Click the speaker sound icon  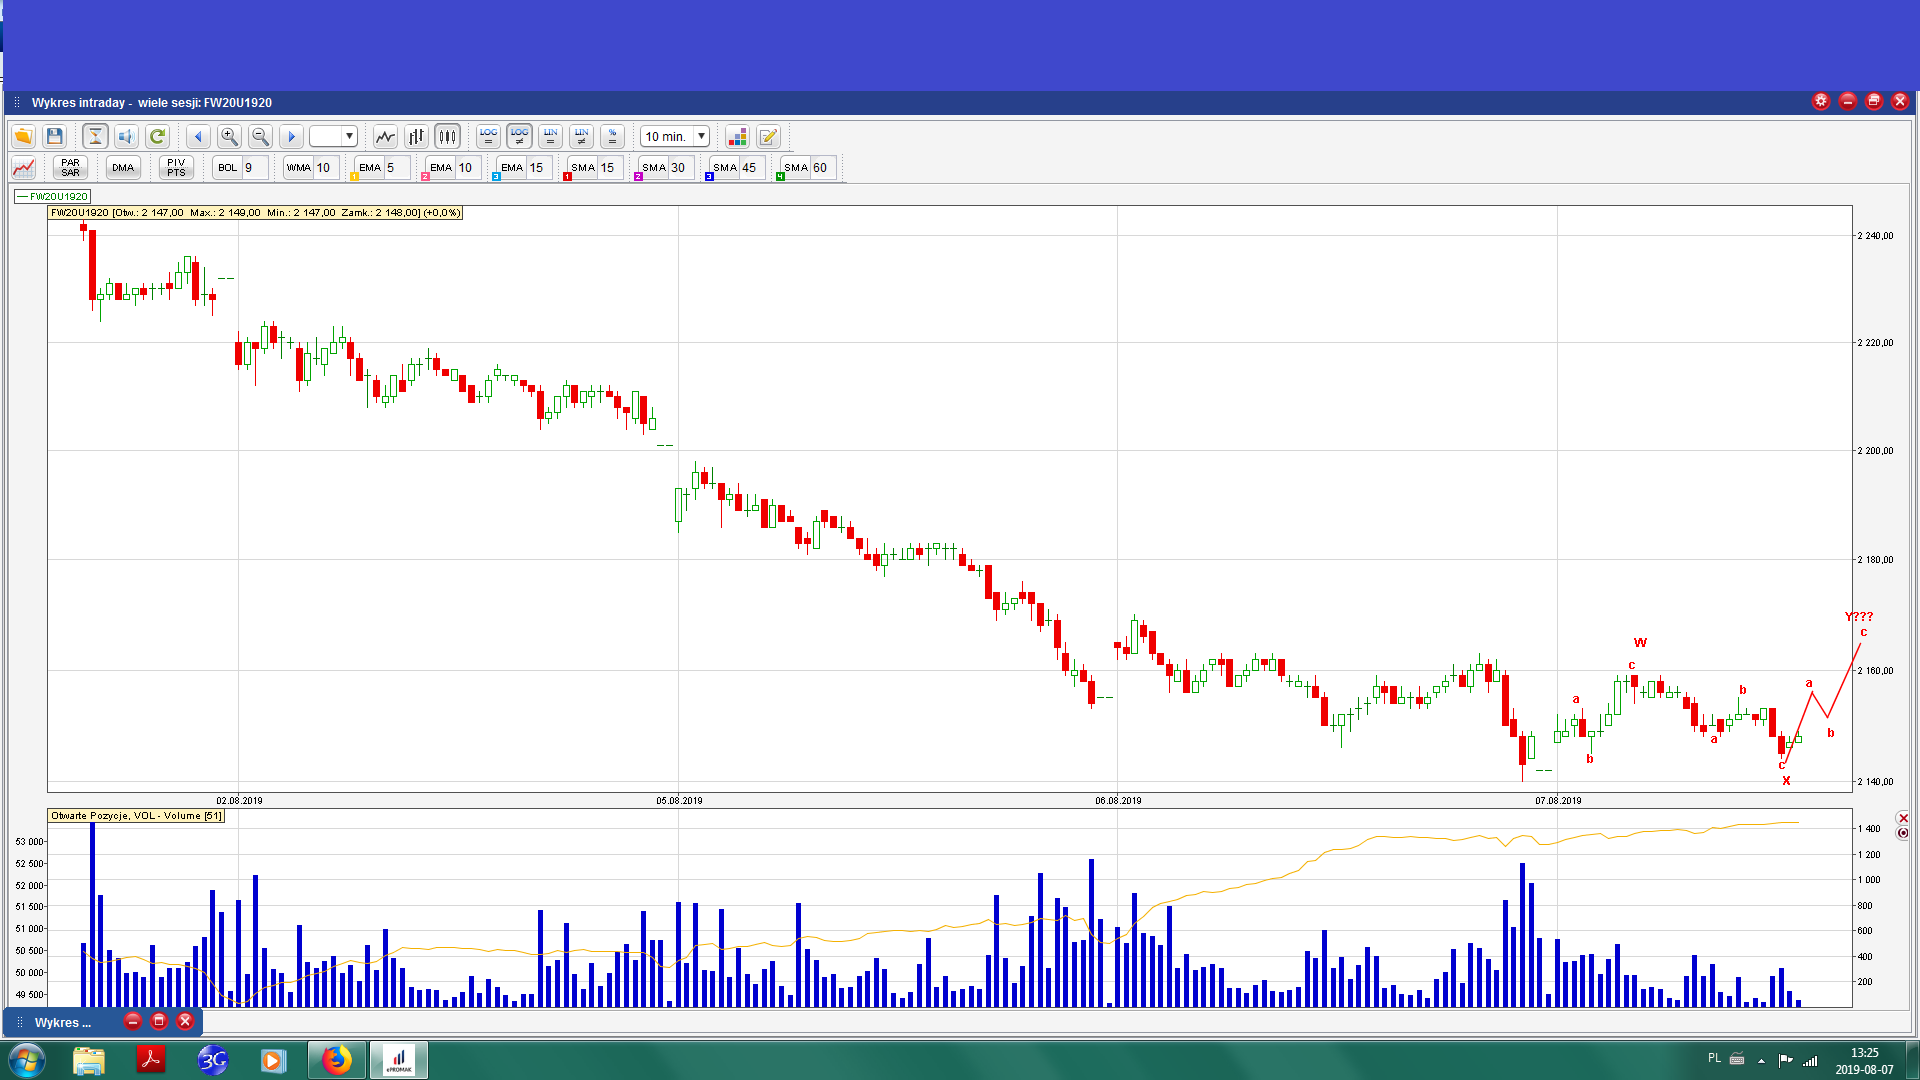[126, 136]
